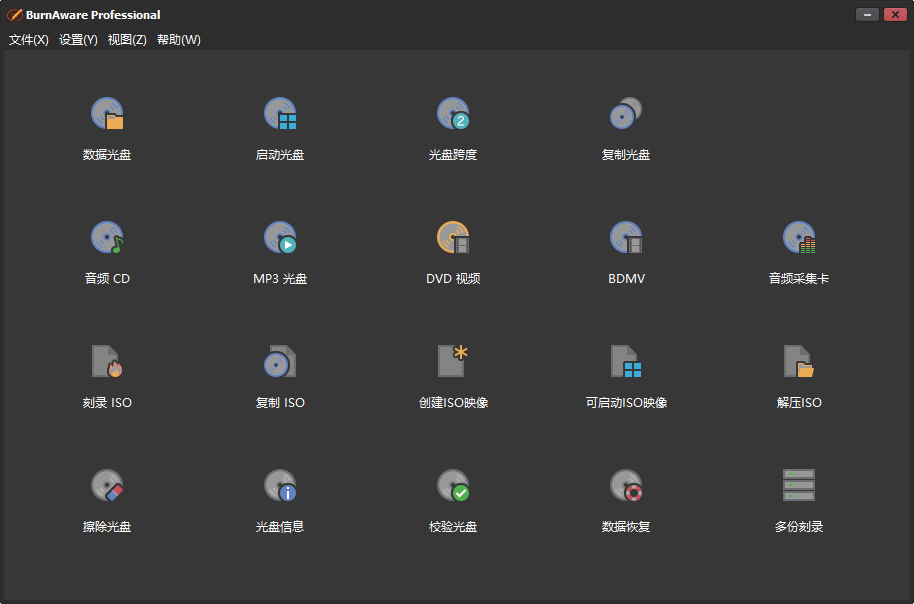The image size is (914, 604).
Task: Open the 音频 CD audio disc tool
Action: 107,239
